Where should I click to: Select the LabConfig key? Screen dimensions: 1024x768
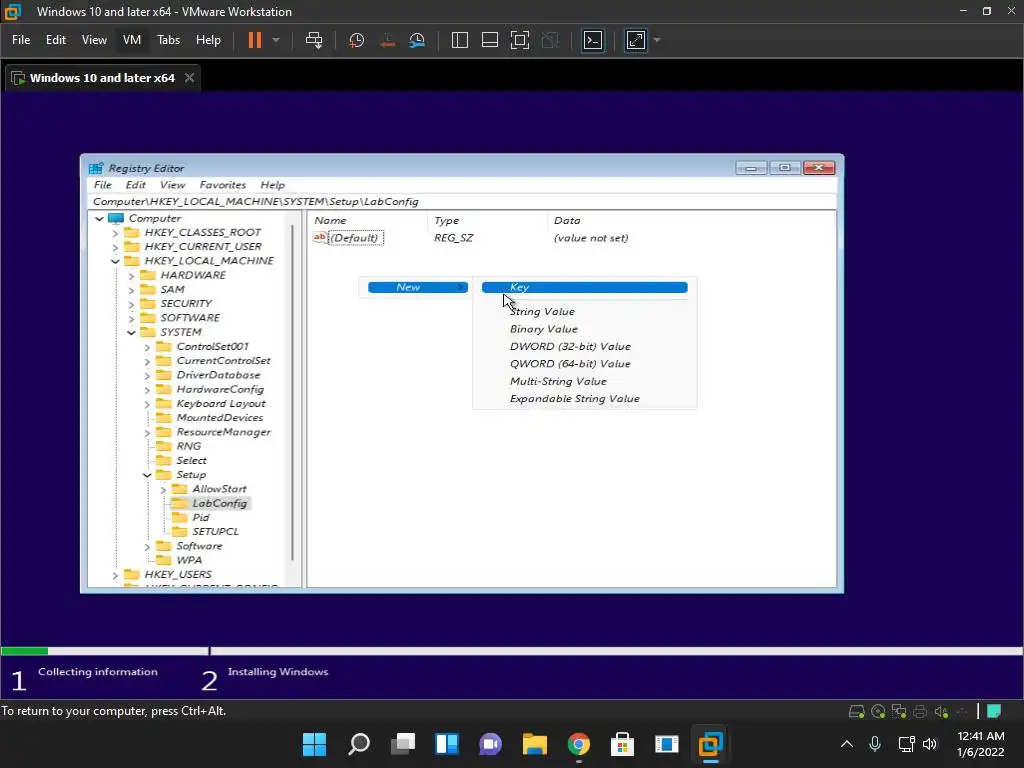(x=219, y=504)
